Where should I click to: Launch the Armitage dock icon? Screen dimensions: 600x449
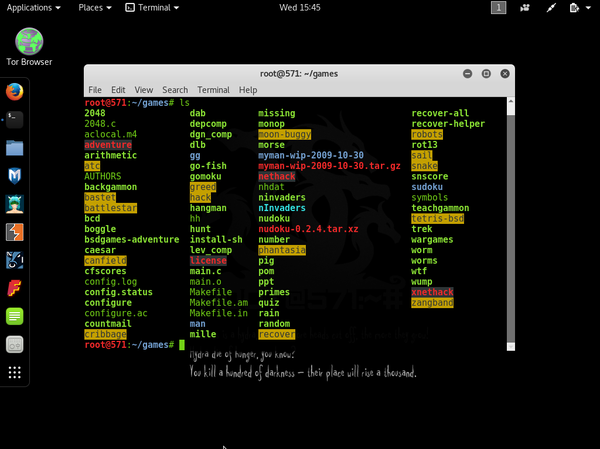(x=15, y=204)
